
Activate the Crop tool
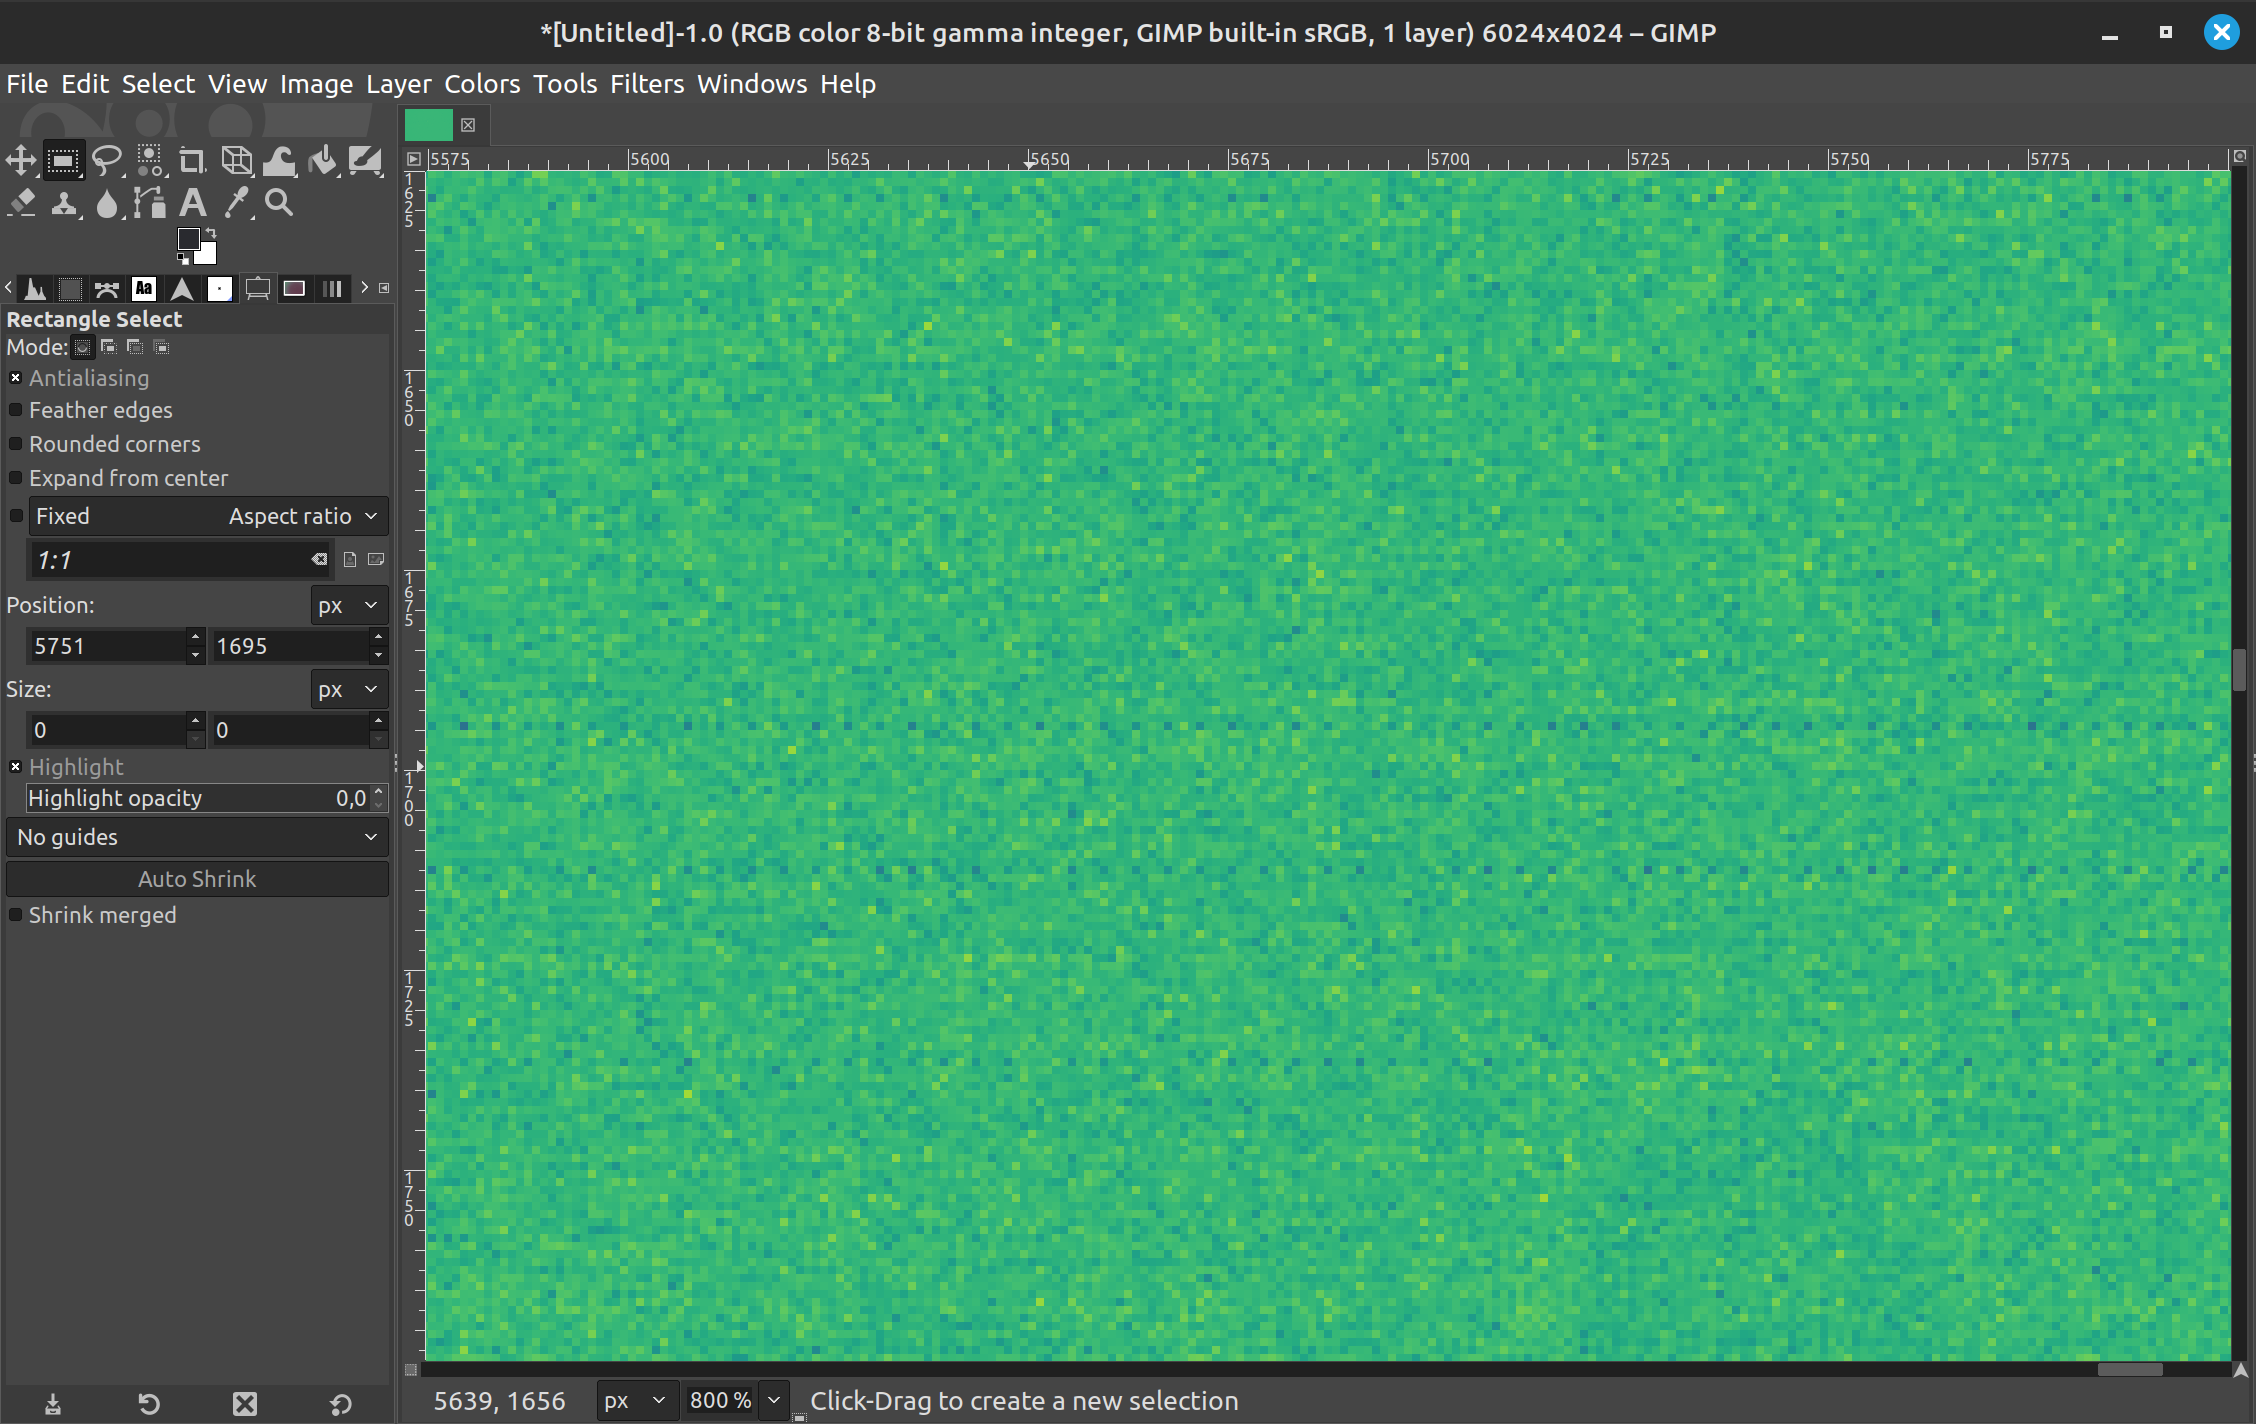click(192, 160)
